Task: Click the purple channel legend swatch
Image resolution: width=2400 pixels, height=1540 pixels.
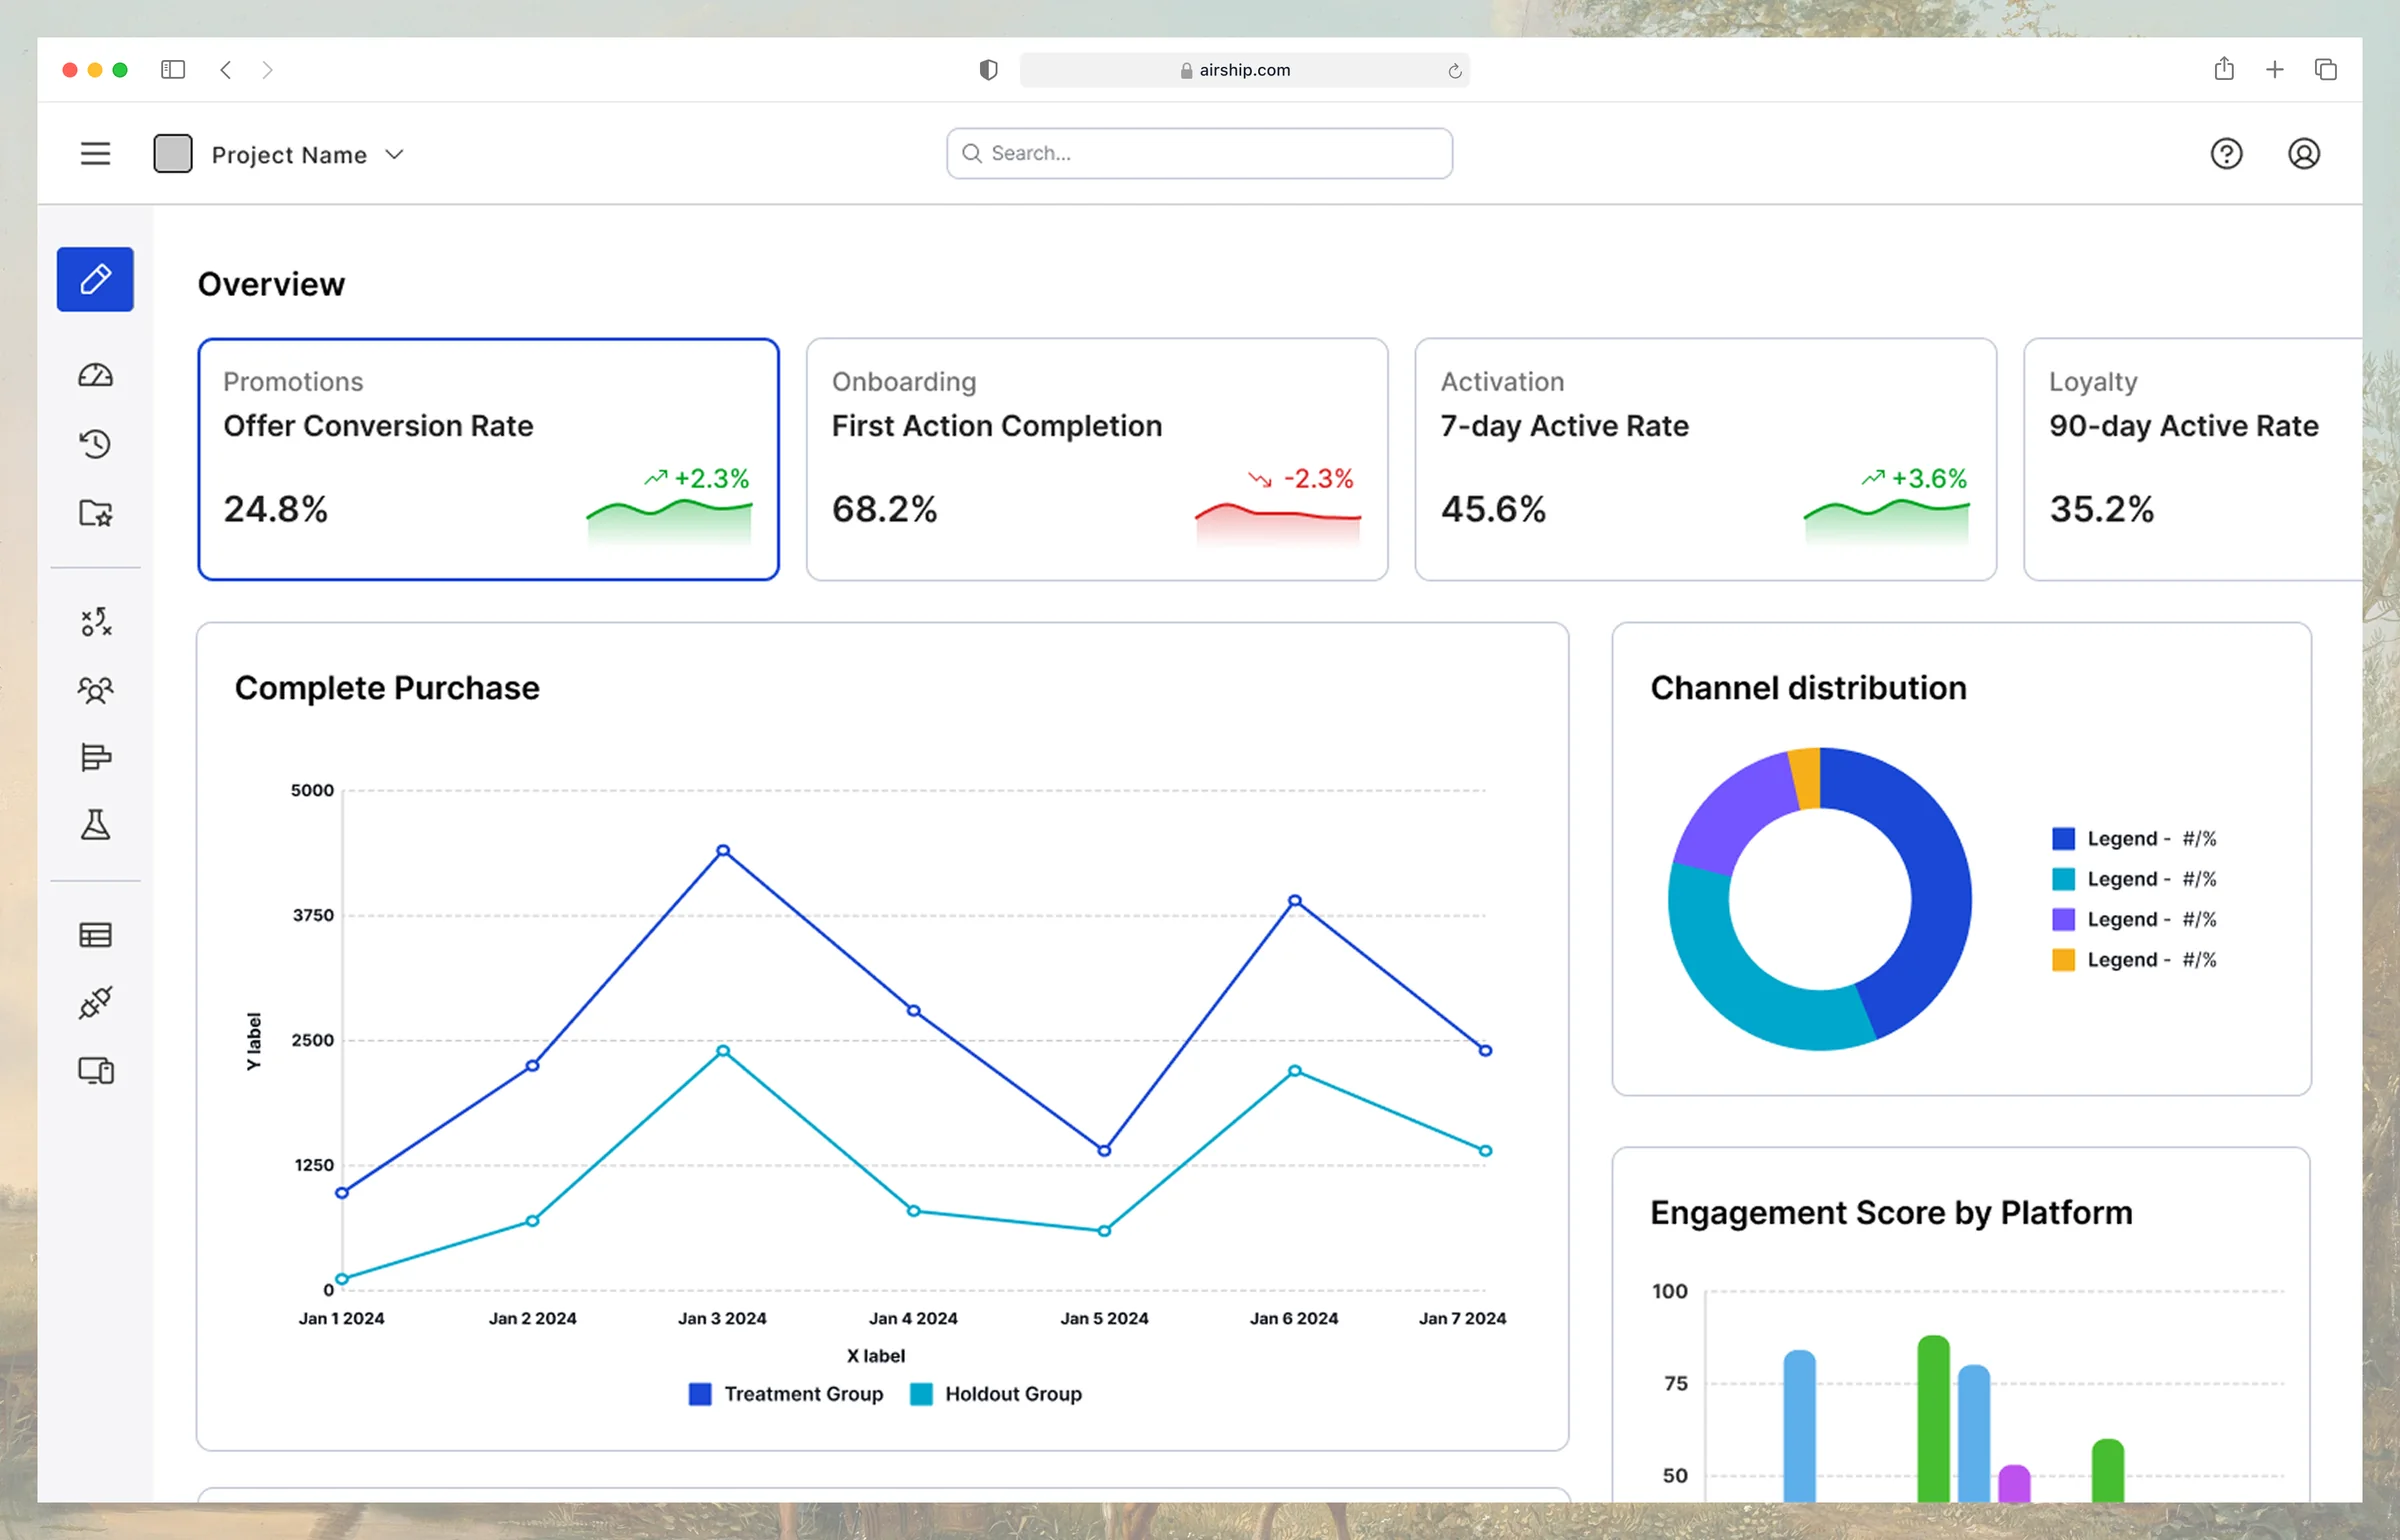Action: pos(2063,919)
